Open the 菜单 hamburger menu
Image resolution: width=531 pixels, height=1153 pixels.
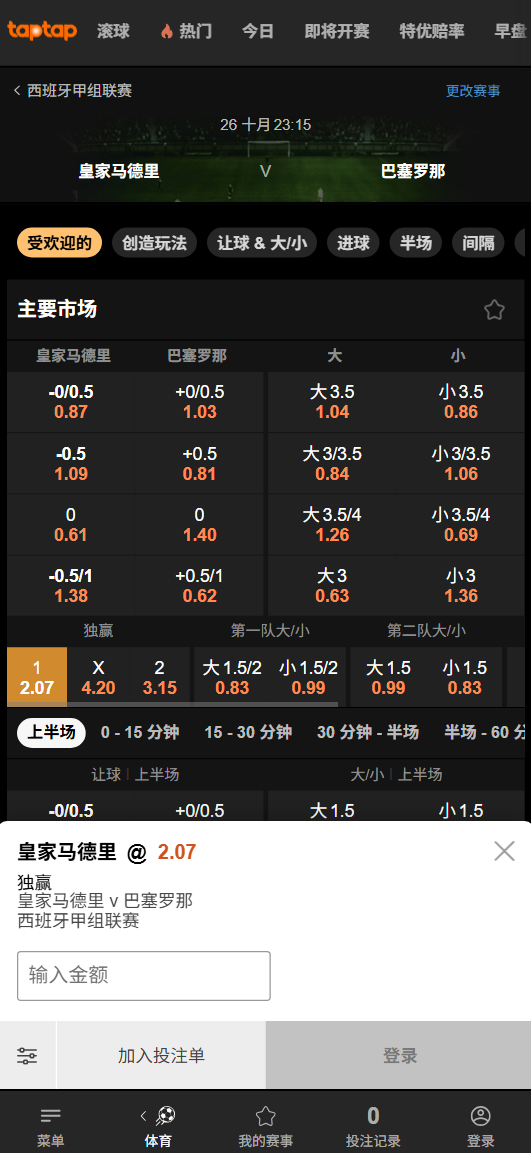[51, 1127]
